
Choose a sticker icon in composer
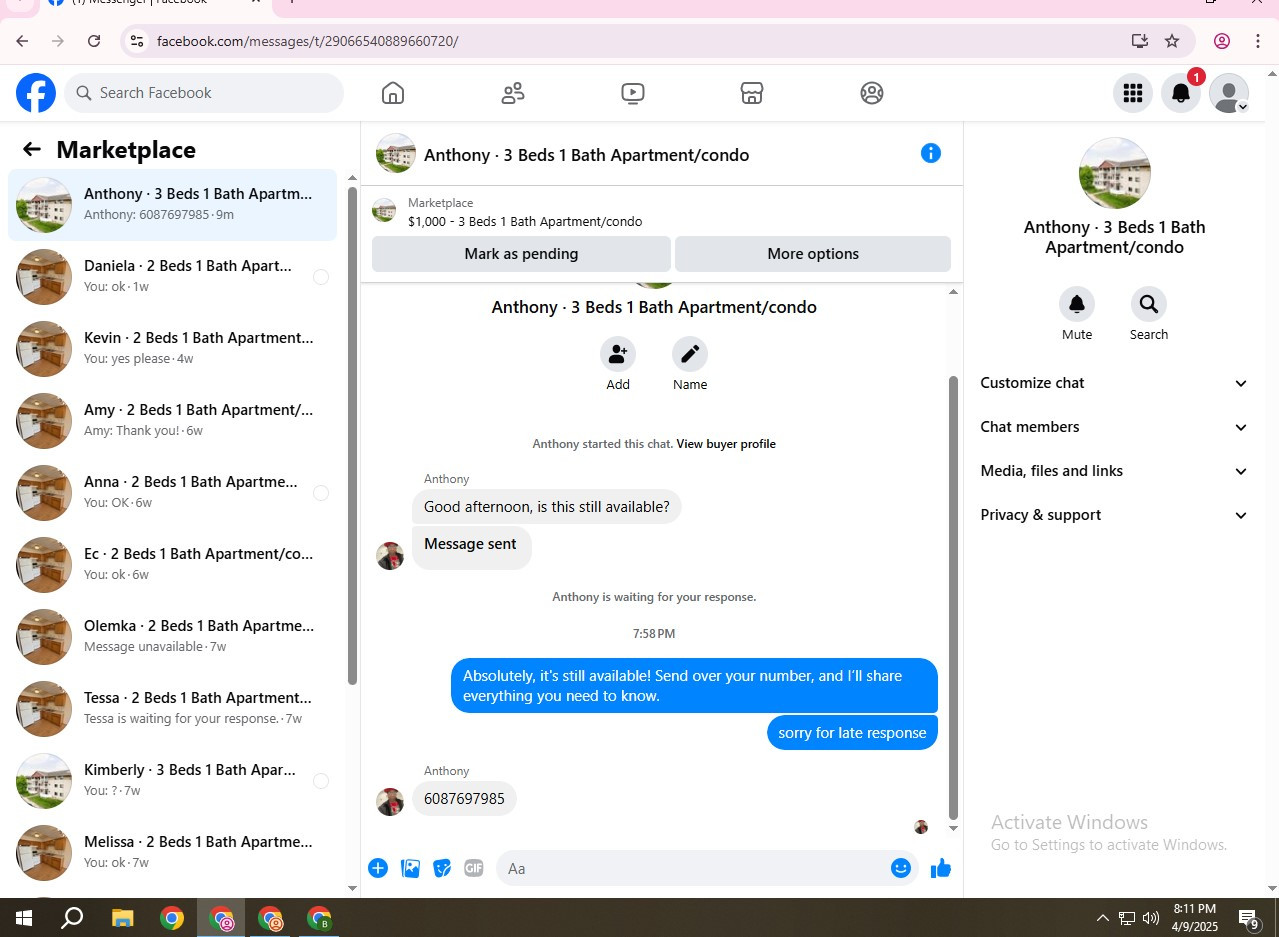pos(442,868)
